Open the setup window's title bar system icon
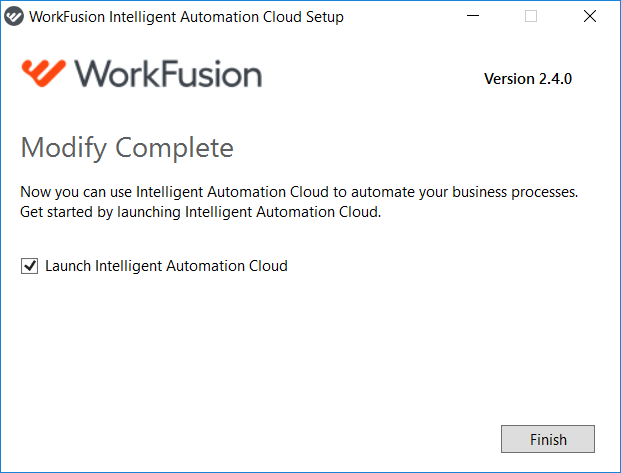621x473 pixels. (14, 17)
